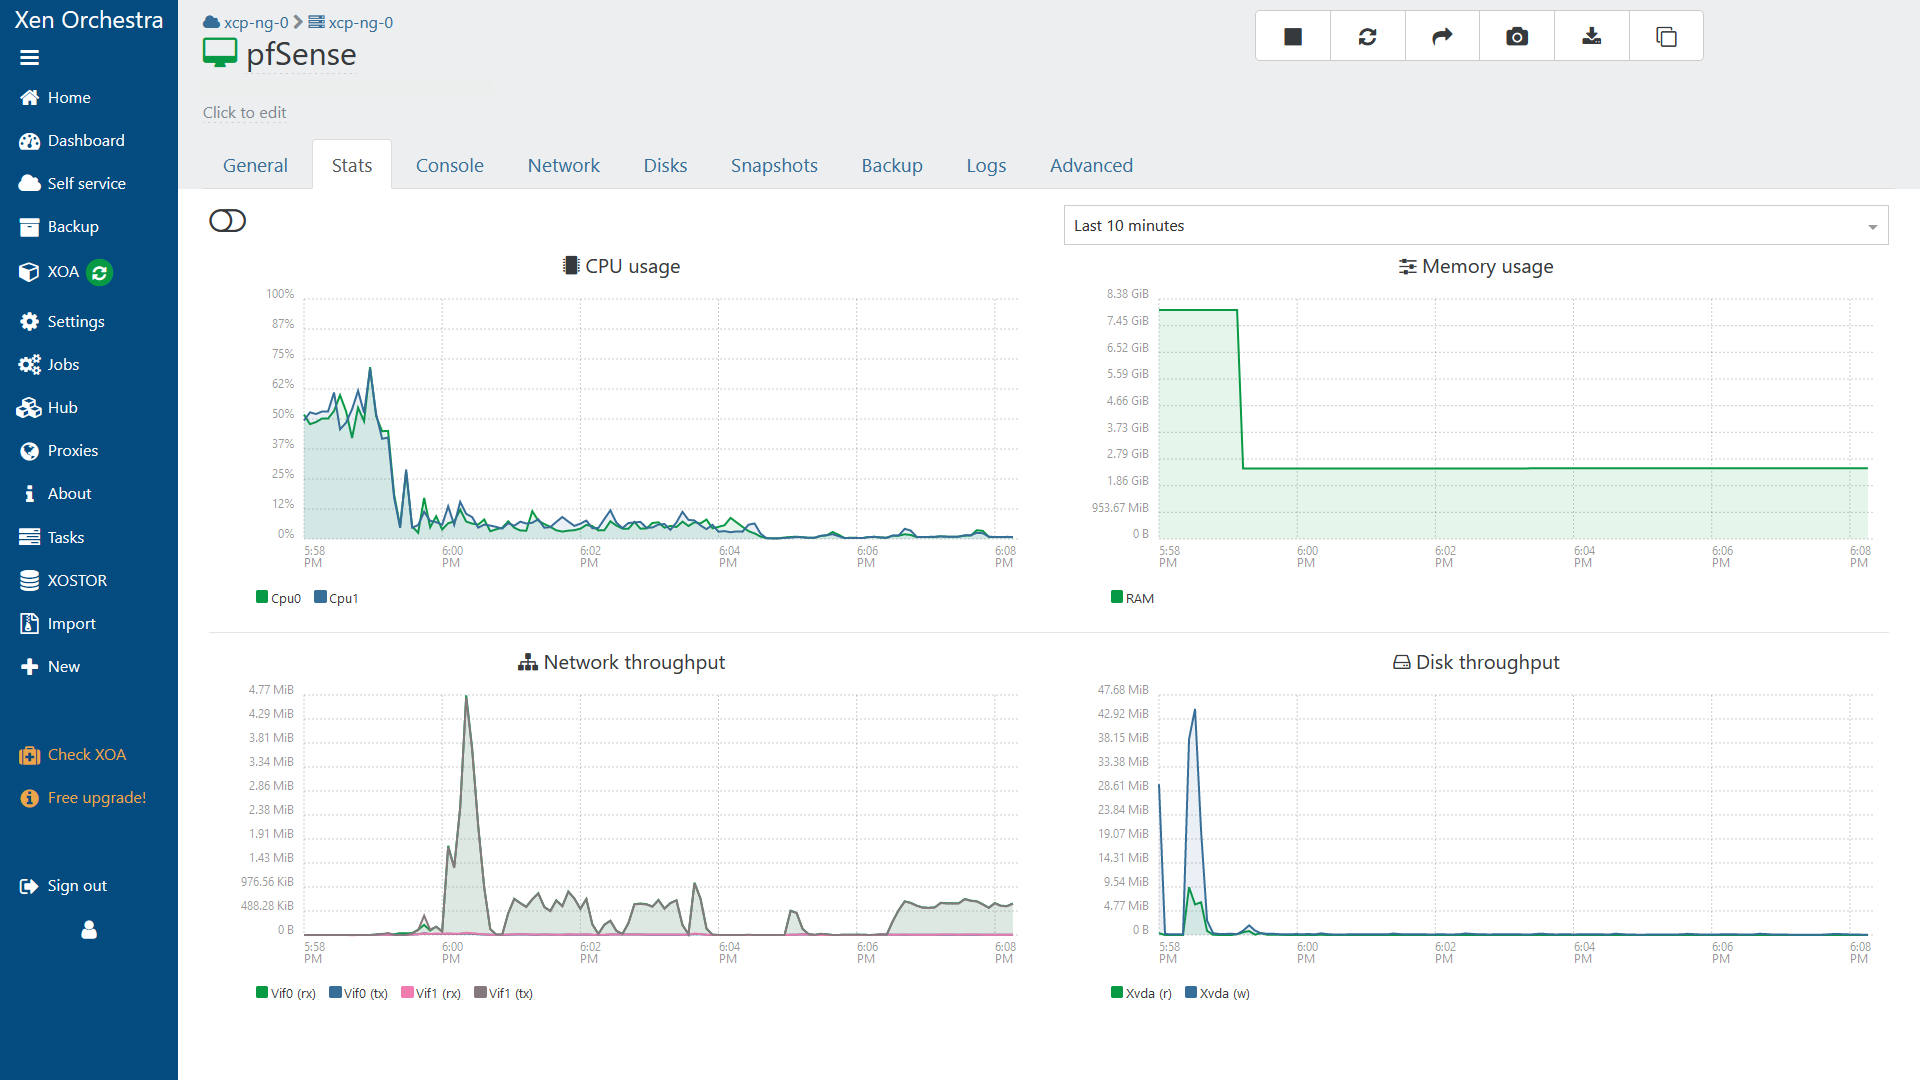Click the green XOA update badge
1920x1080 pixels.
click(x=99, y=272)
